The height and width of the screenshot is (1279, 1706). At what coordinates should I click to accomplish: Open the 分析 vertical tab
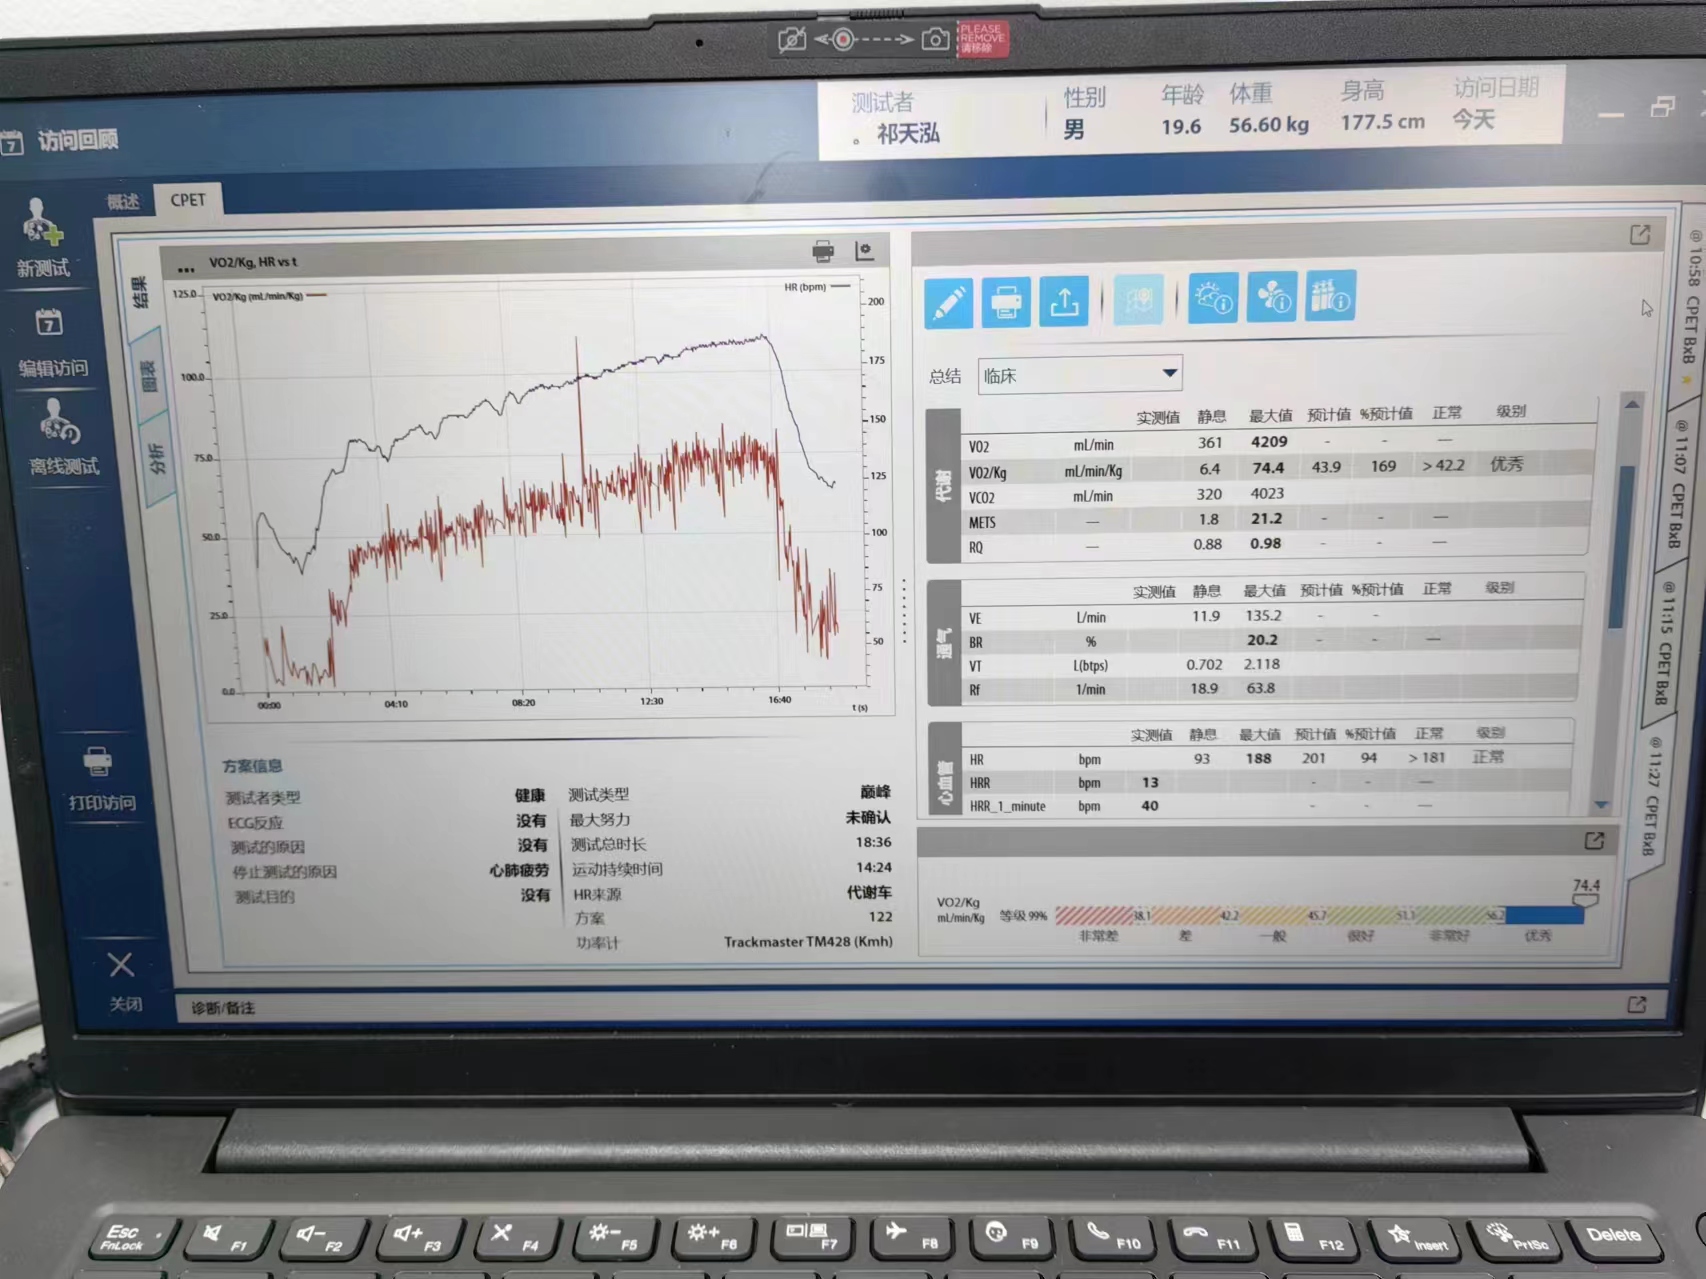pyautogui.click(x=157, y=459)
